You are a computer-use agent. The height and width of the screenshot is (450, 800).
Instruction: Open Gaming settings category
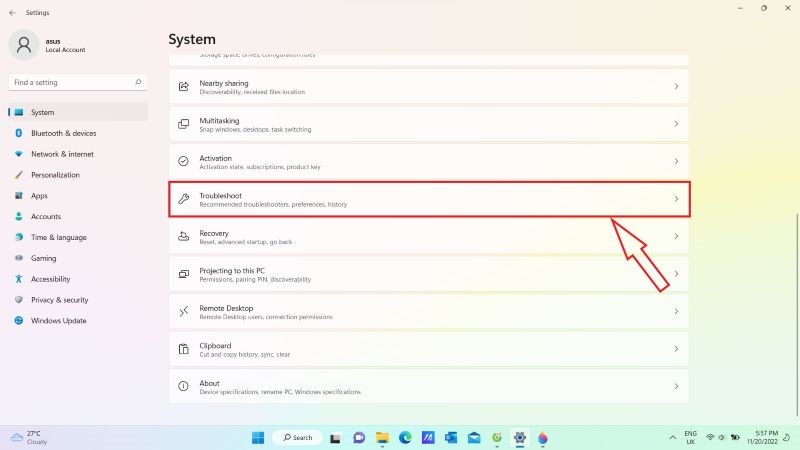(78, 258)
